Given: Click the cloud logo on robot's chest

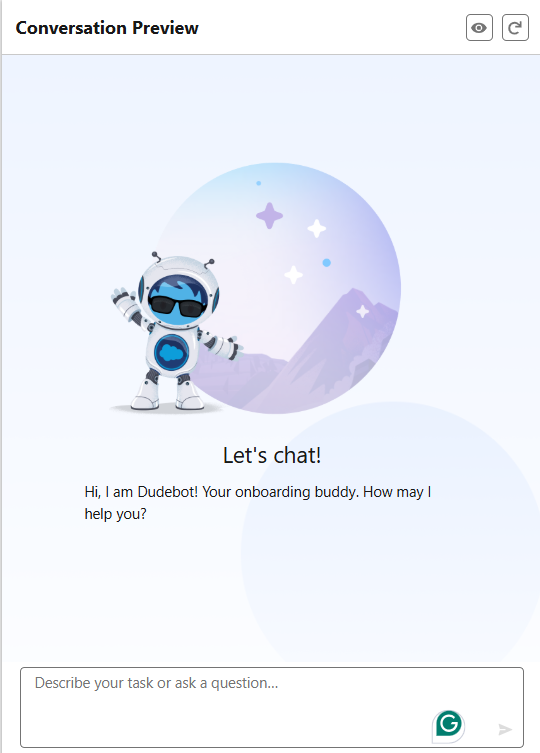Looking at the screenshot, I should [x=172, y=352].
